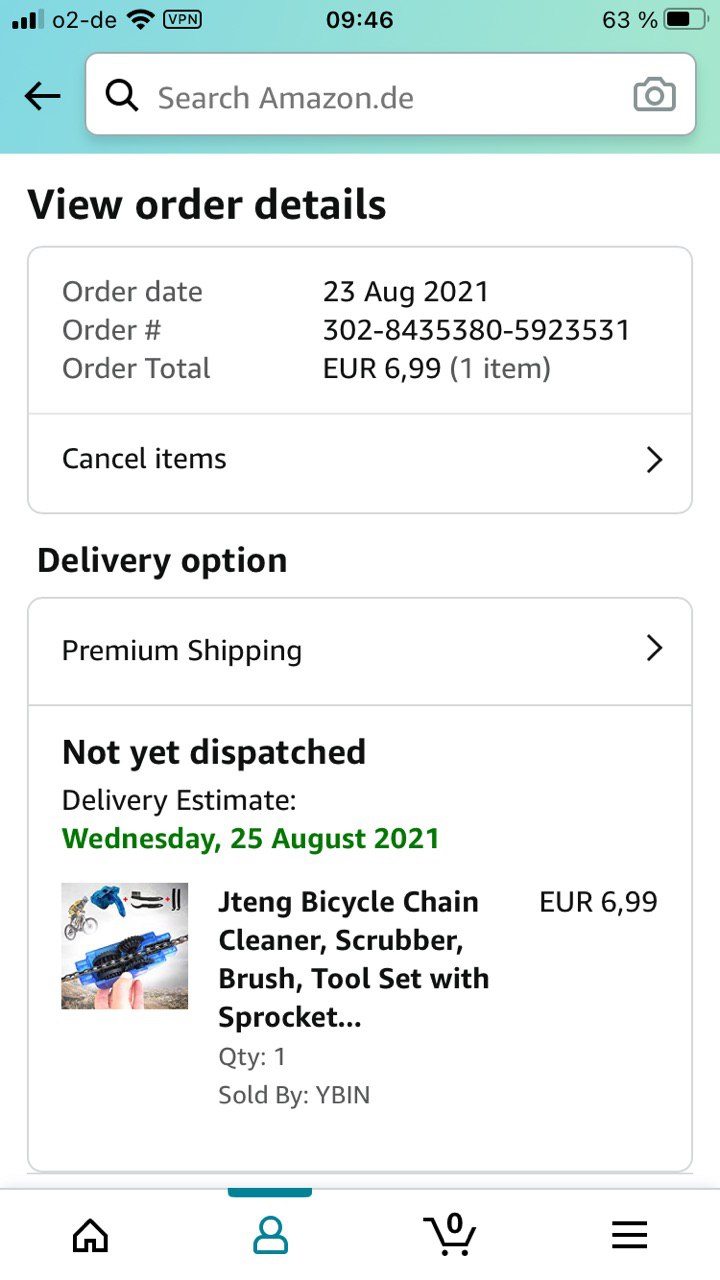Tap the VPN status bar indicator
Viewport: 720px width, 1280px height.
181,19
